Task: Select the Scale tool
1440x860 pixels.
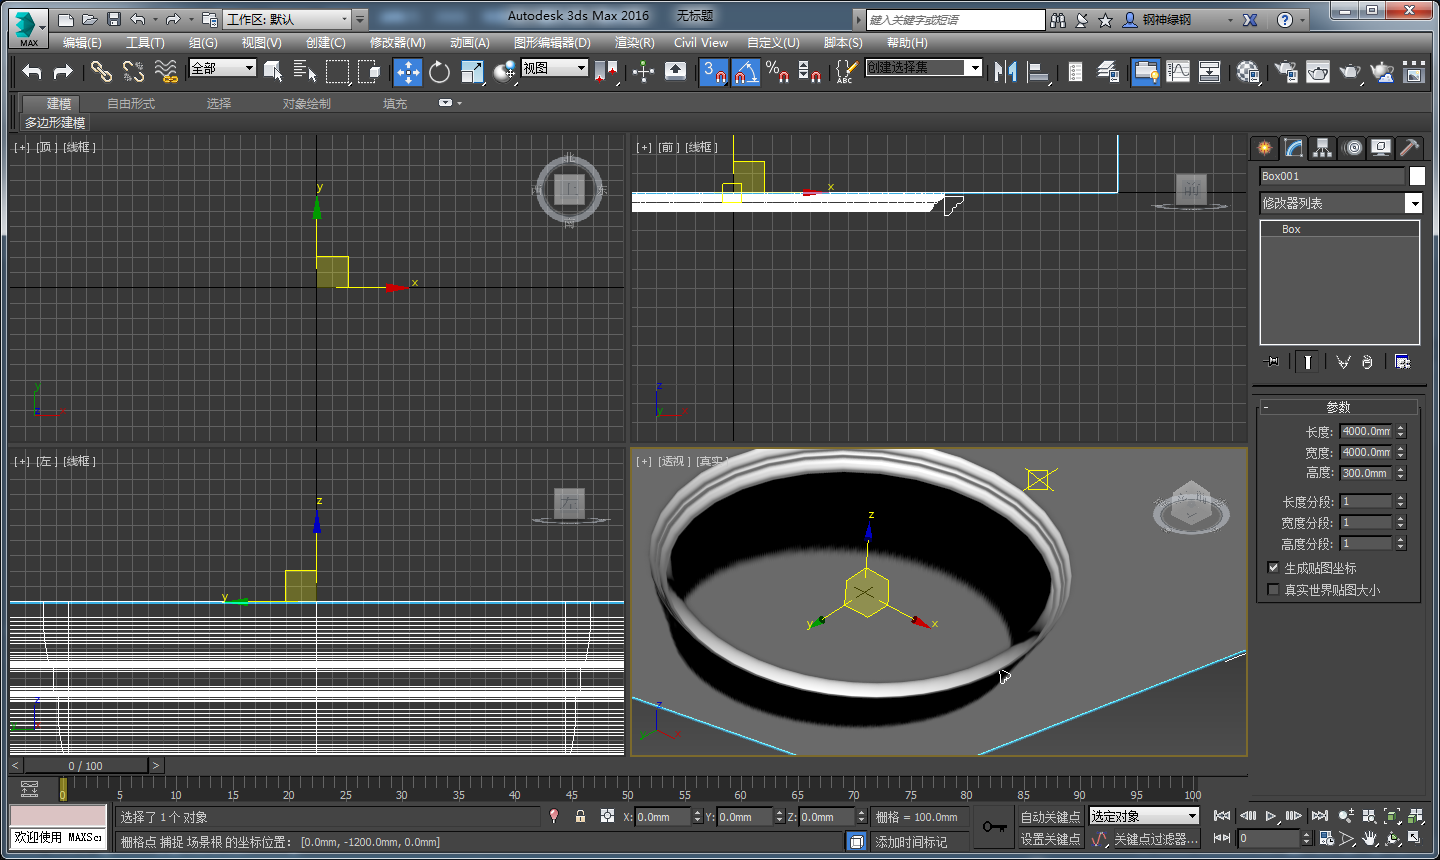Action: pos(472,71)
